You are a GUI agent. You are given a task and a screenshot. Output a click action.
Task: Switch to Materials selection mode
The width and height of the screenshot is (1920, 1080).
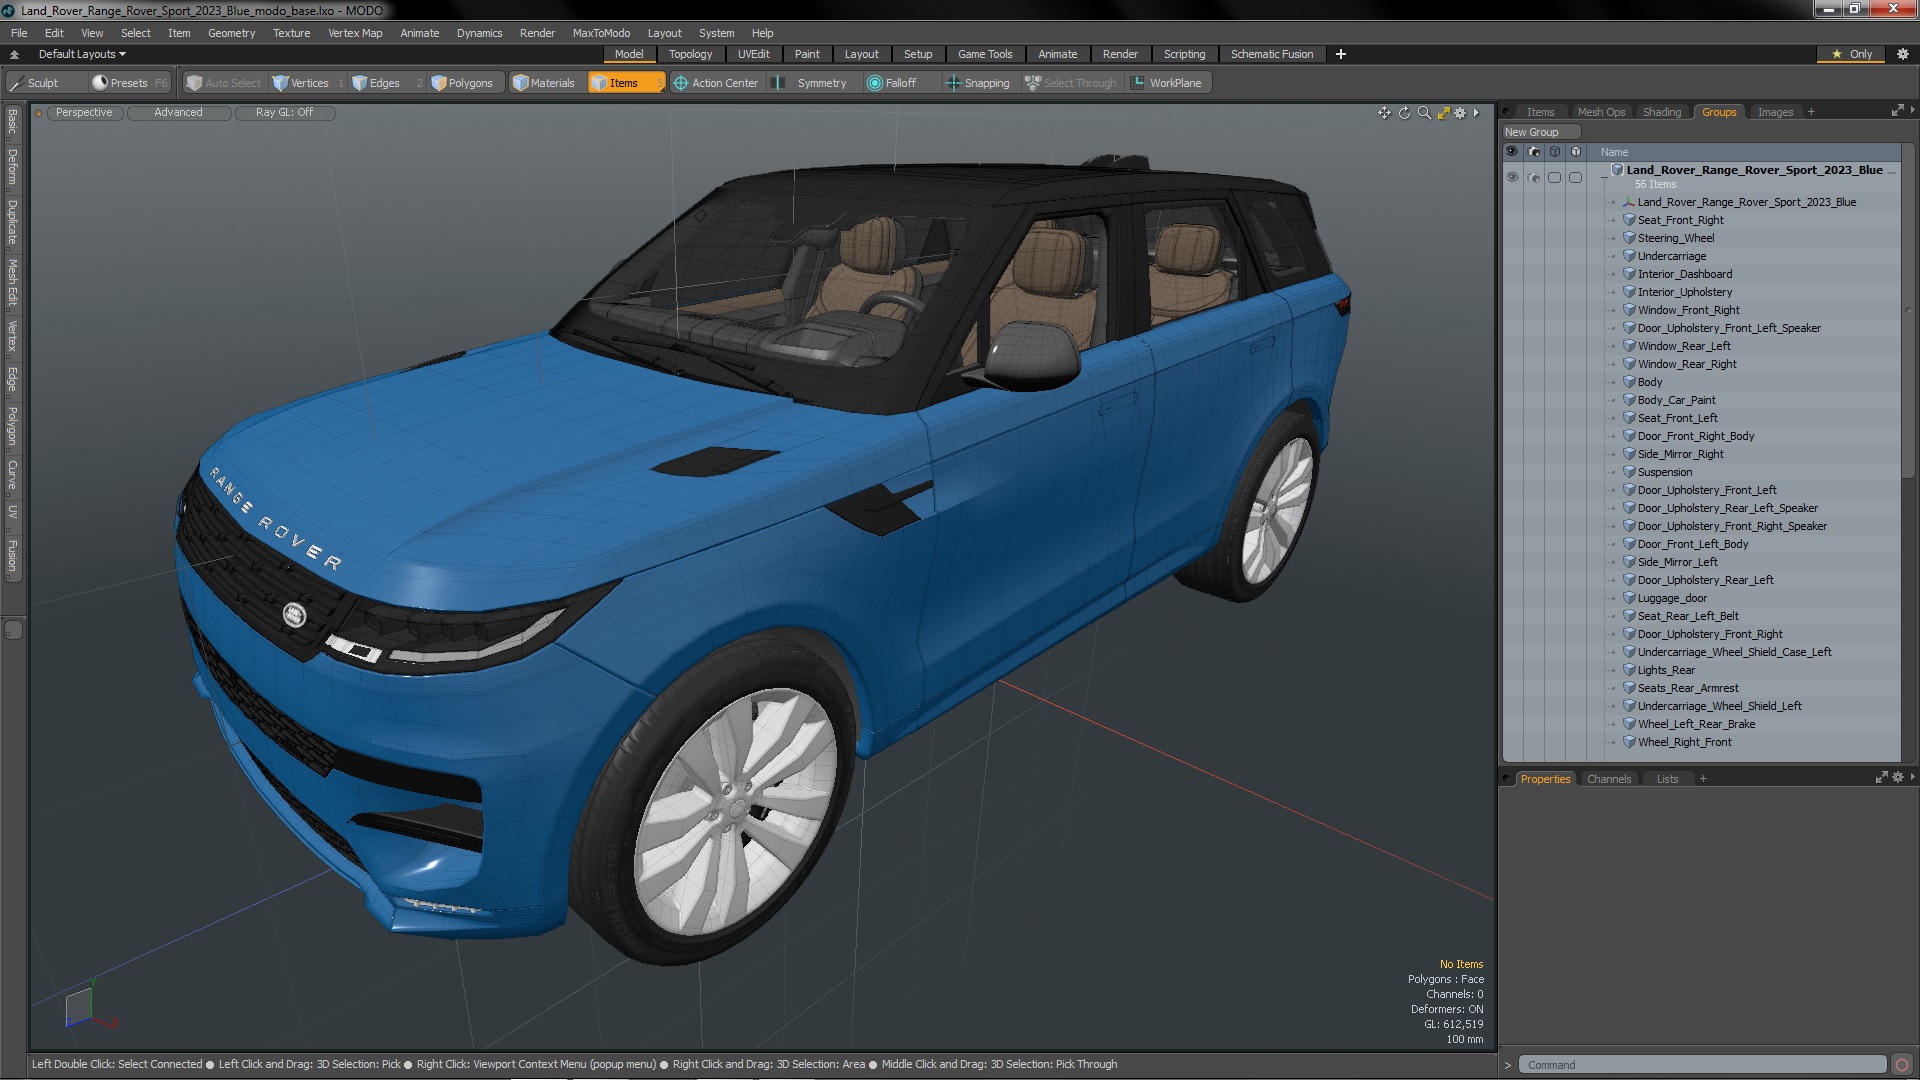(x=544, y=83)
